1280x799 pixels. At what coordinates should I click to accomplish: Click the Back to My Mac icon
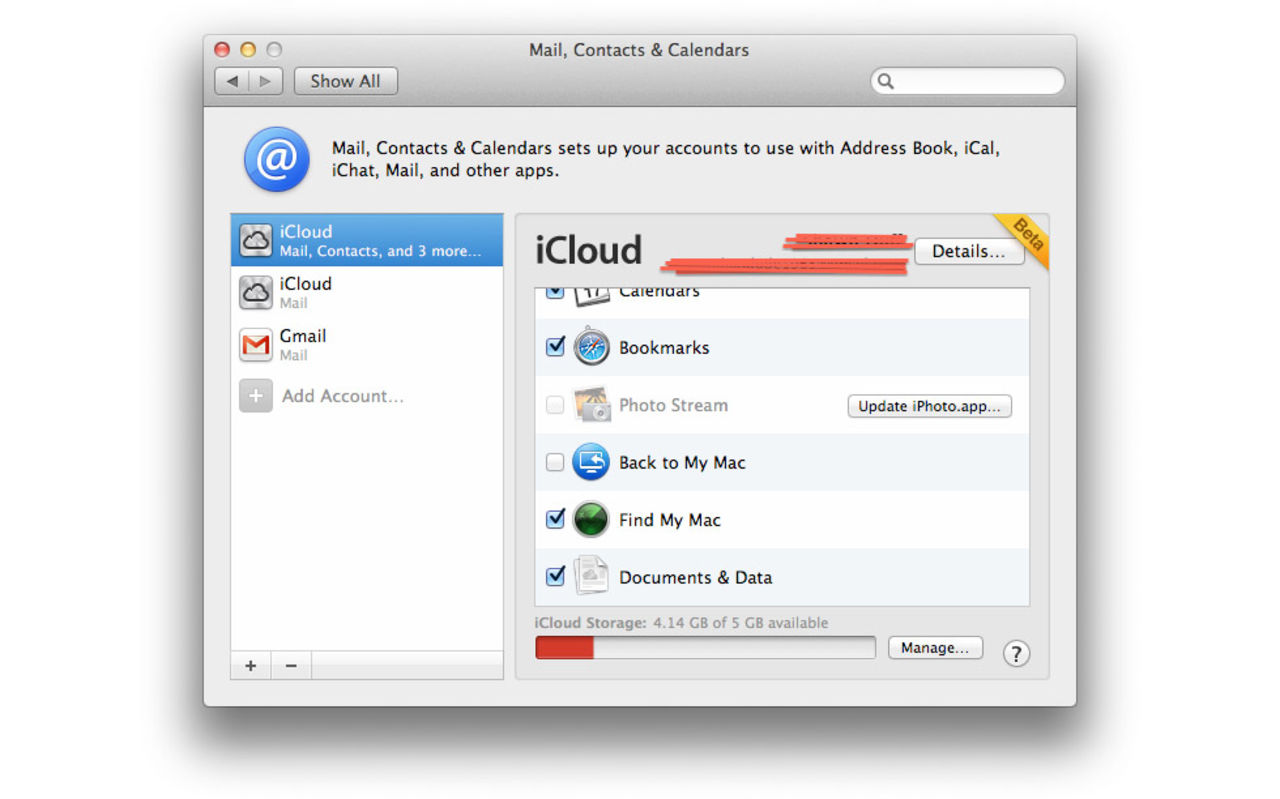[x=591, y=462]
